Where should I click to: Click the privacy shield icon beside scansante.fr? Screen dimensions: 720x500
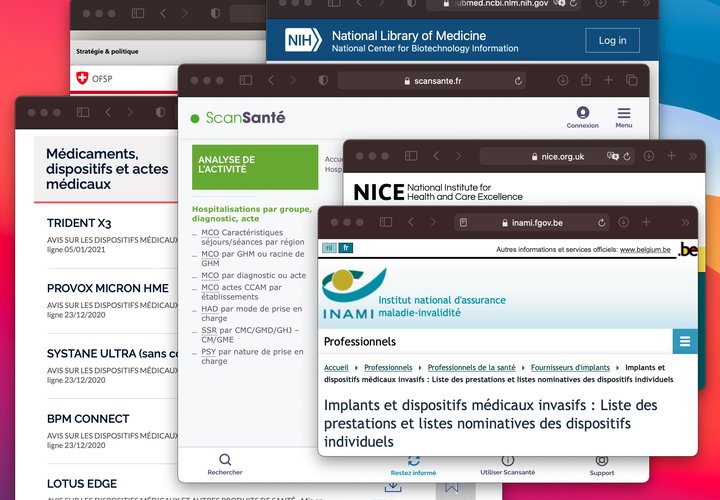tap(323, 80)
